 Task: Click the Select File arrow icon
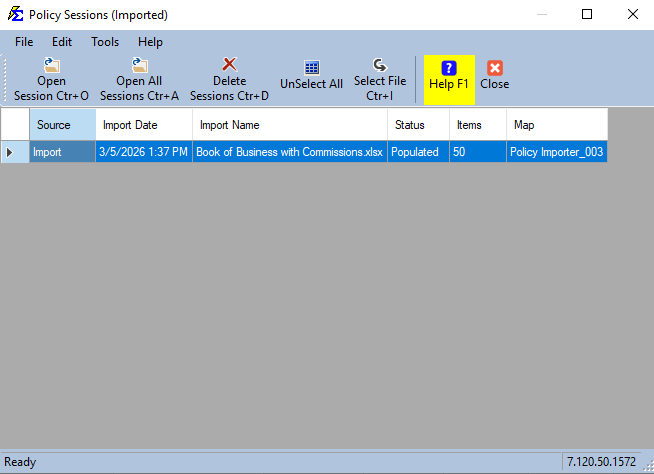click(380, 65)
